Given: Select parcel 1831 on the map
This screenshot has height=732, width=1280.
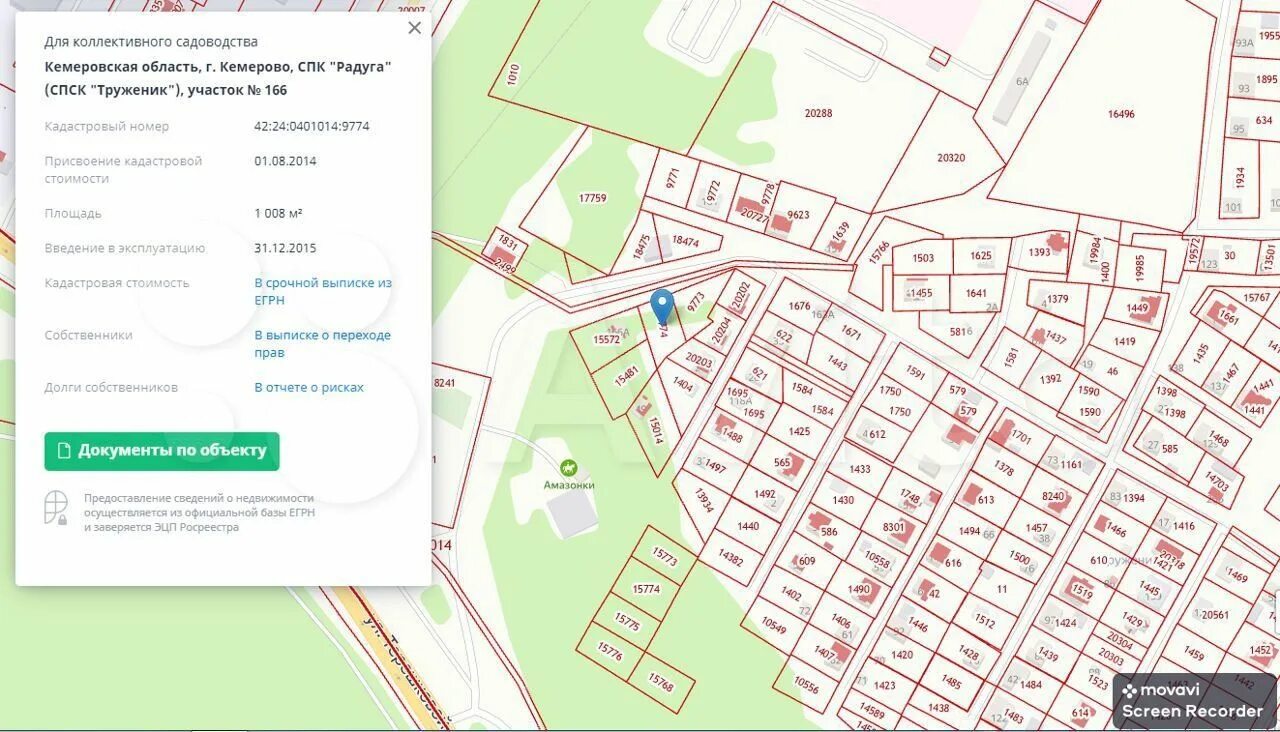Looking at the screenshot, I should 508,243.
